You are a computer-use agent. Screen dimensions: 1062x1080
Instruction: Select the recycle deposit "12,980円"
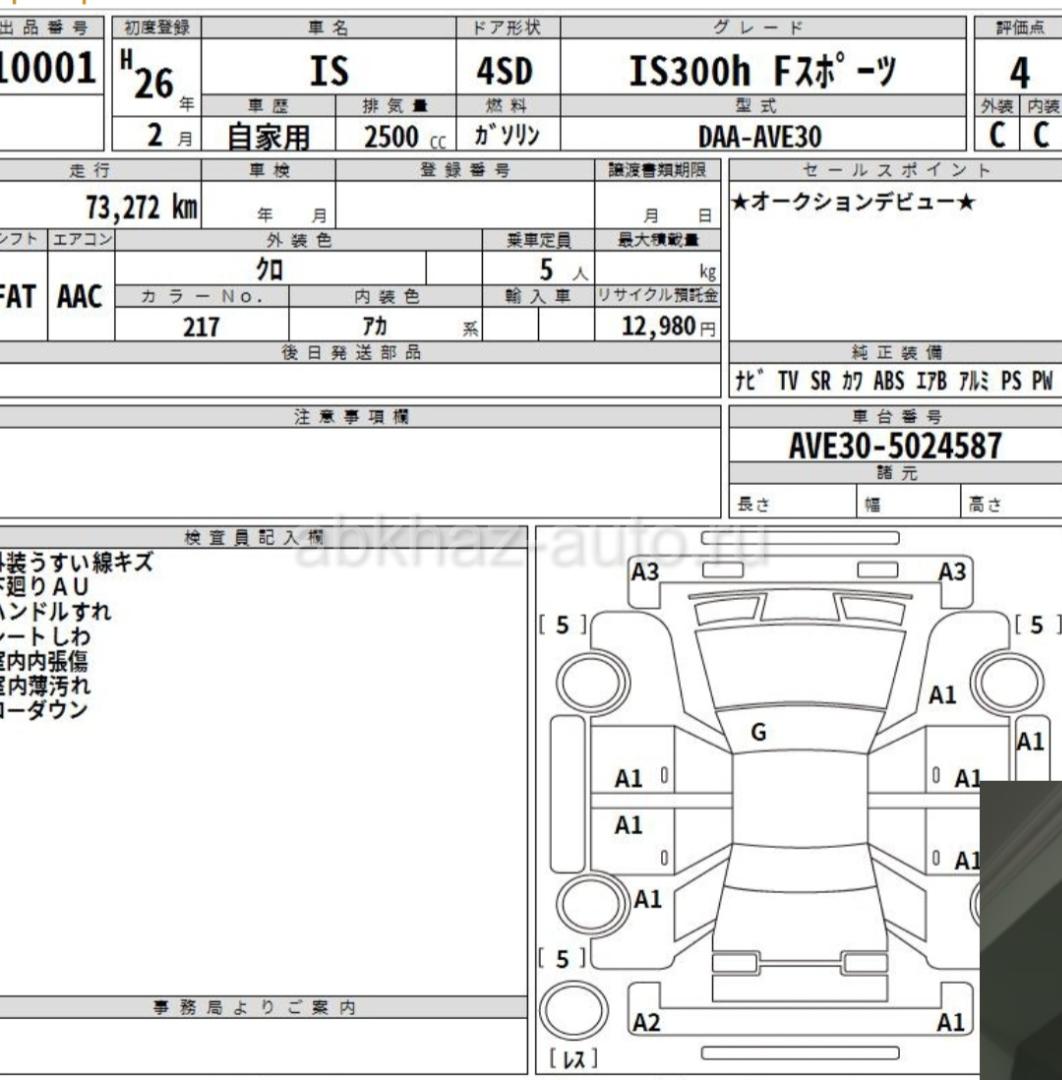[x=669, y=326]
